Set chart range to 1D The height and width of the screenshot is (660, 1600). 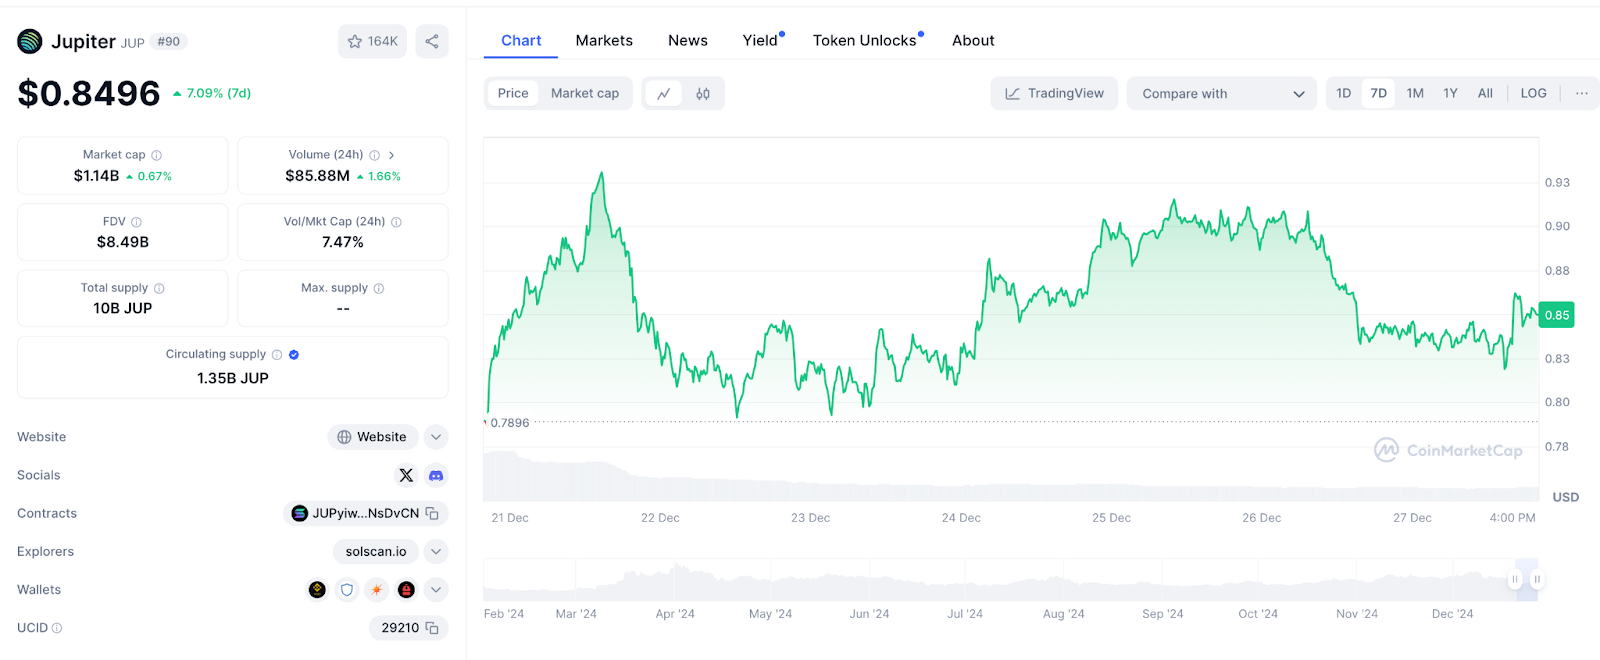[x=1344, y=93]
